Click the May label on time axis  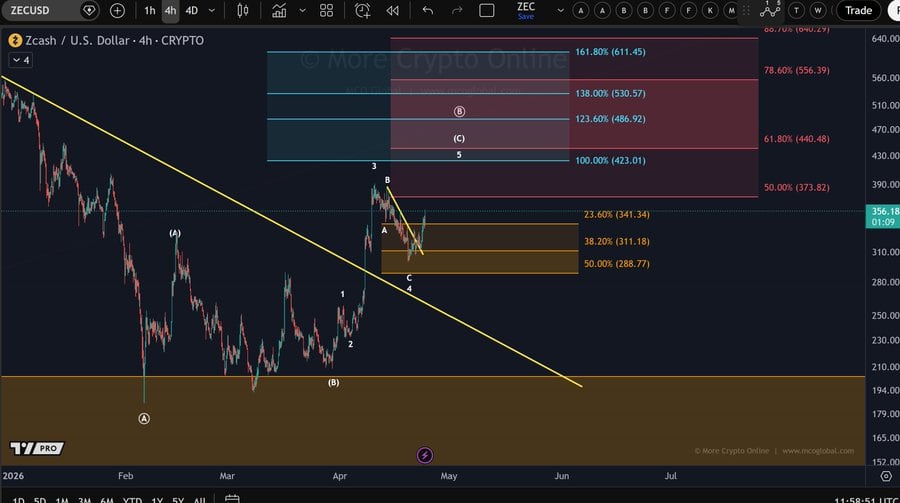click(449, 475)
